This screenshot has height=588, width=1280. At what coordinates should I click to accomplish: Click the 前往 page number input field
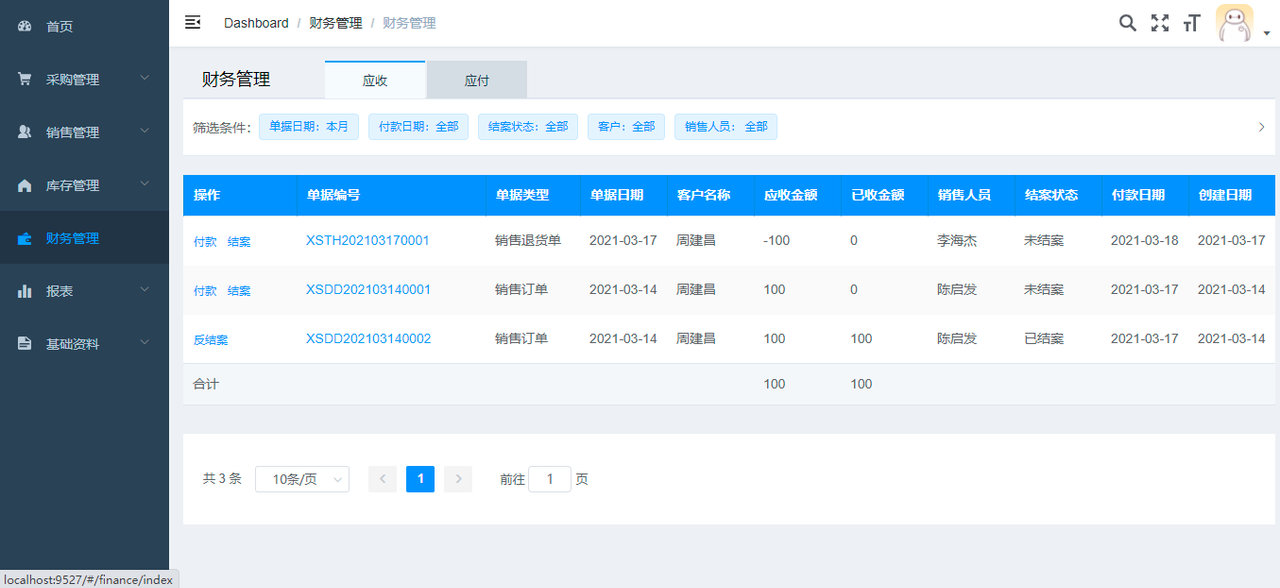pyautogui.click(x=549, y=479)
